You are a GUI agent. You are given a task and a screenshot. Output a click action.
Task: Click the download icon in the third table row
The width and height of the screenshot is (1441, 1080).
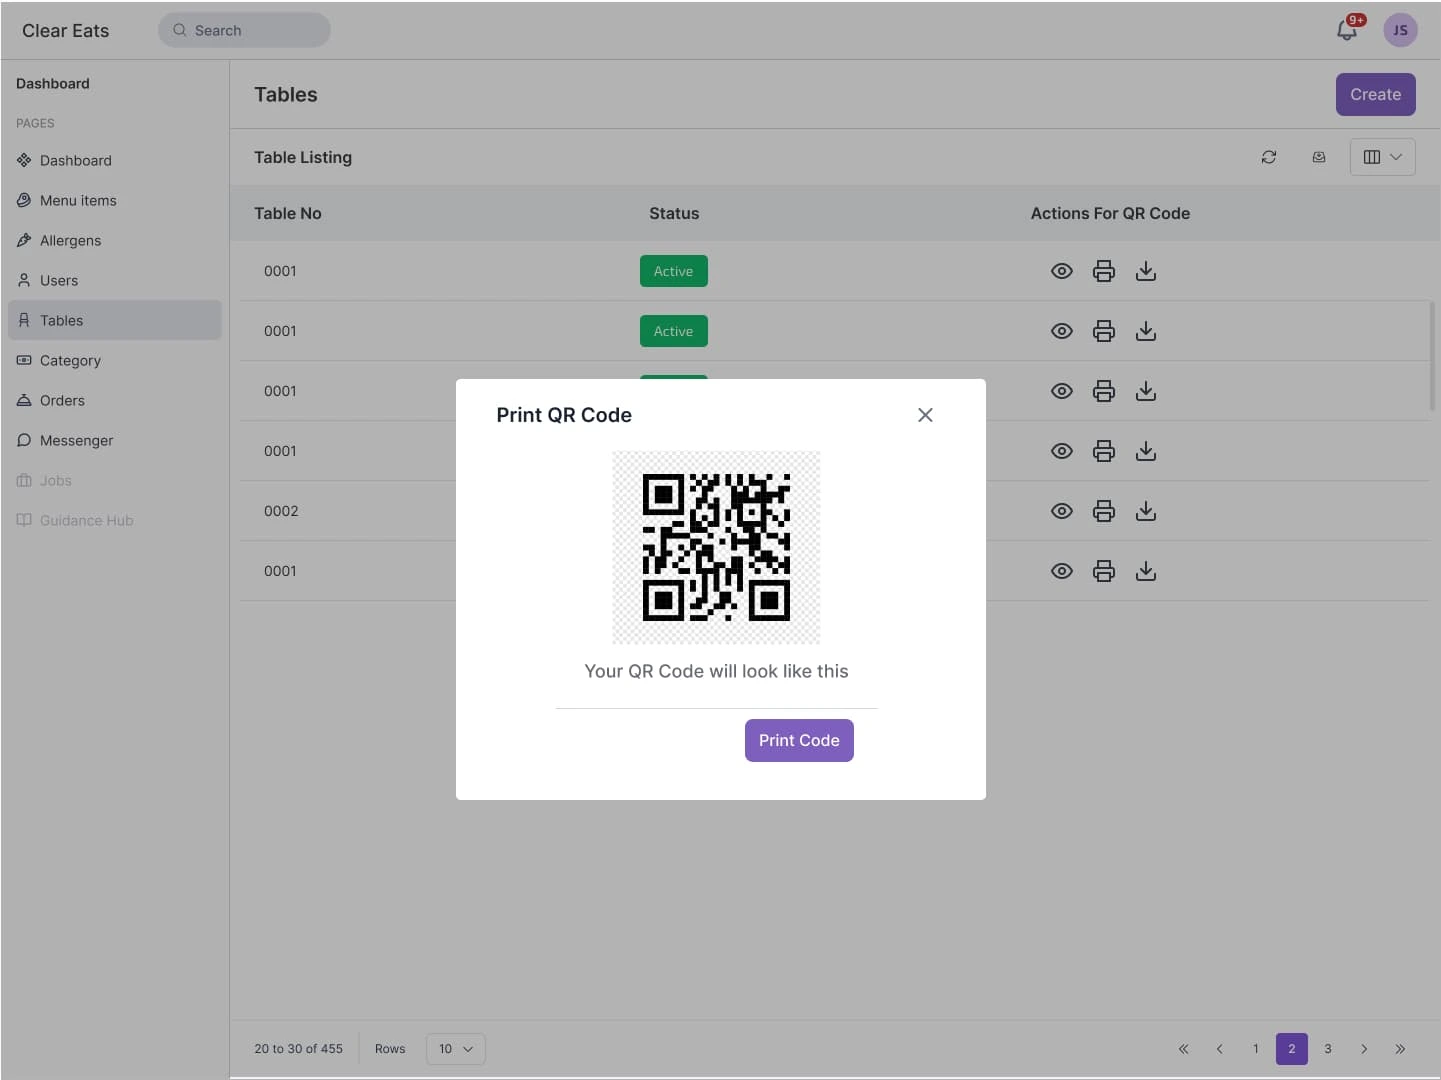[x=1146, y=391]
